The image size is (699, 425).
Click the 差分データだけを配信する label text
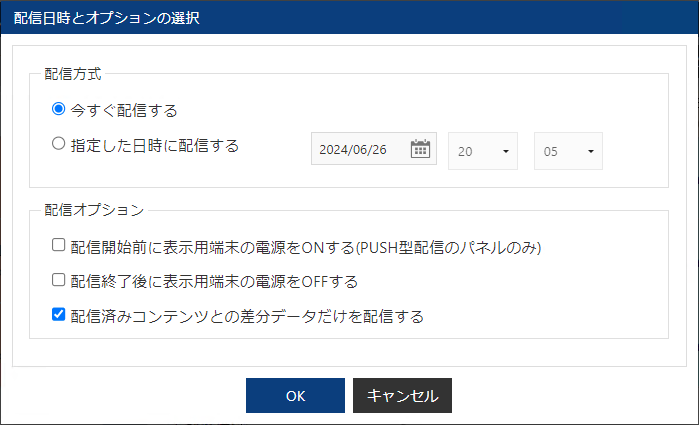[x=247, y=316]
